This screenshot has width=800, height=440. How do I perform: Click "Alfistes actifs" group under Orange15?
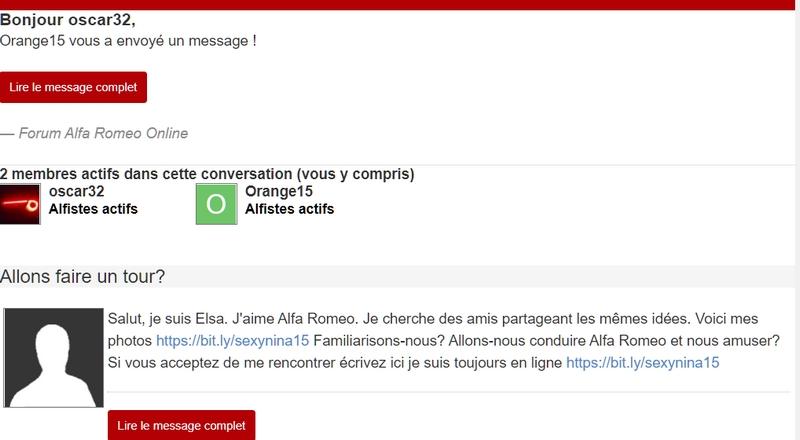click(x=290, y=209)
